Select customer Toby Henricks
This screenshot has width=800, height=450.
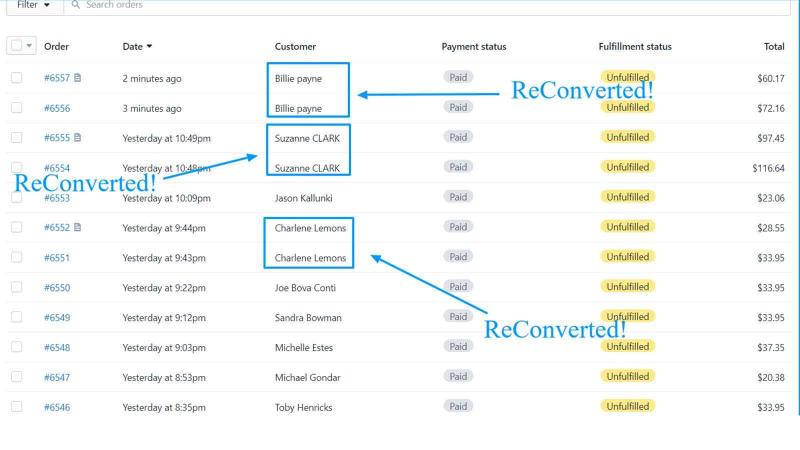tap(303, 407)
